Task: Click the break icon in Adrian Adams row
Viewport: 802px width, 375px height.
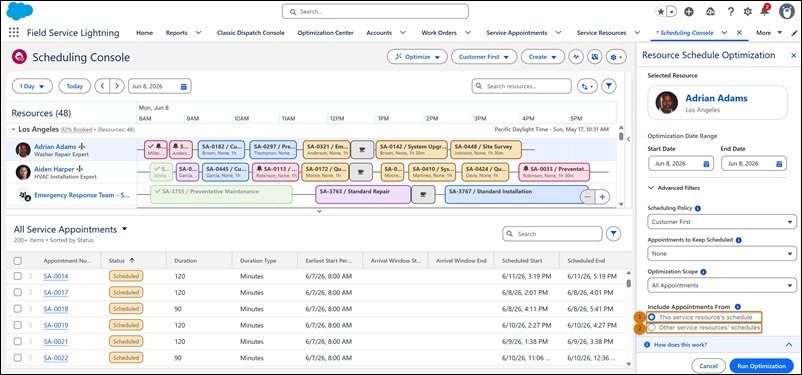Action: [362, 149]
